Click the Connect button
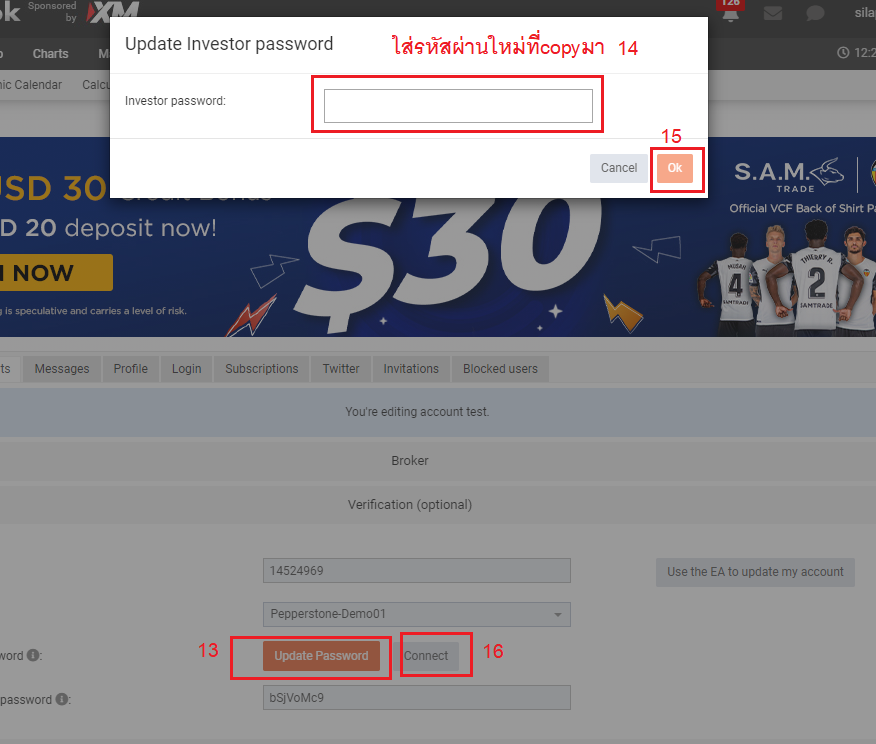Image resolution: width=876 pixels, height=744 pixels. 426,656
